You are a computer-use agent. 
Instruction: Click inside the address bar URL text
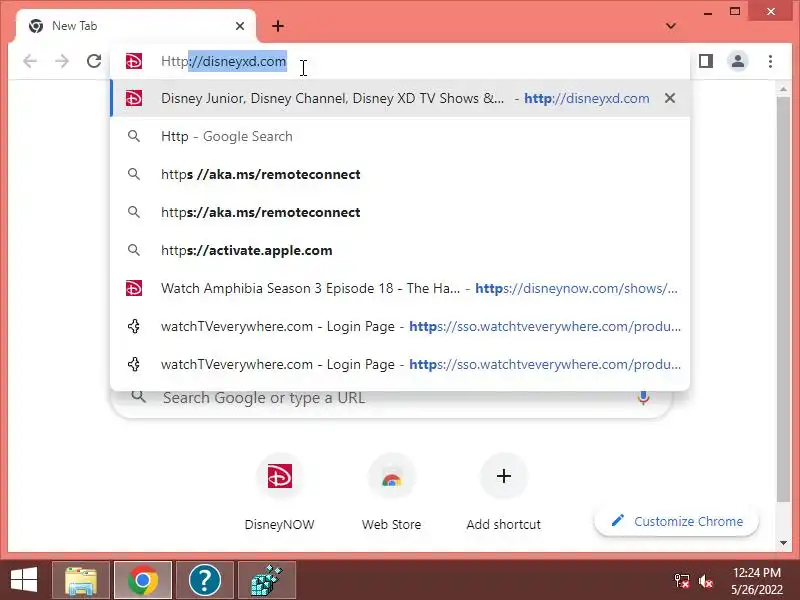(x=223, y=61)
